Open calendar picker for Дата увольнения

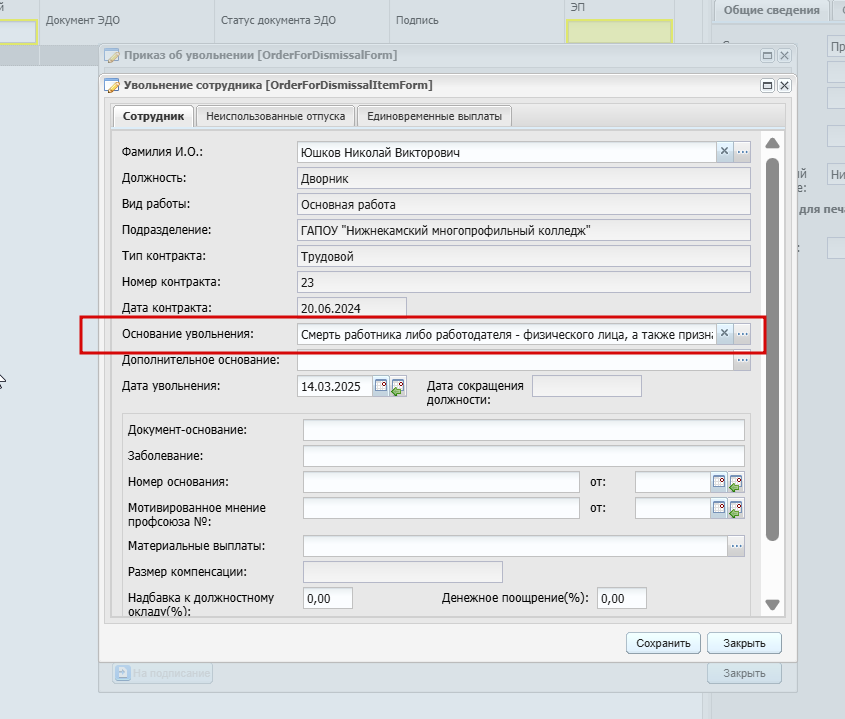381,386
